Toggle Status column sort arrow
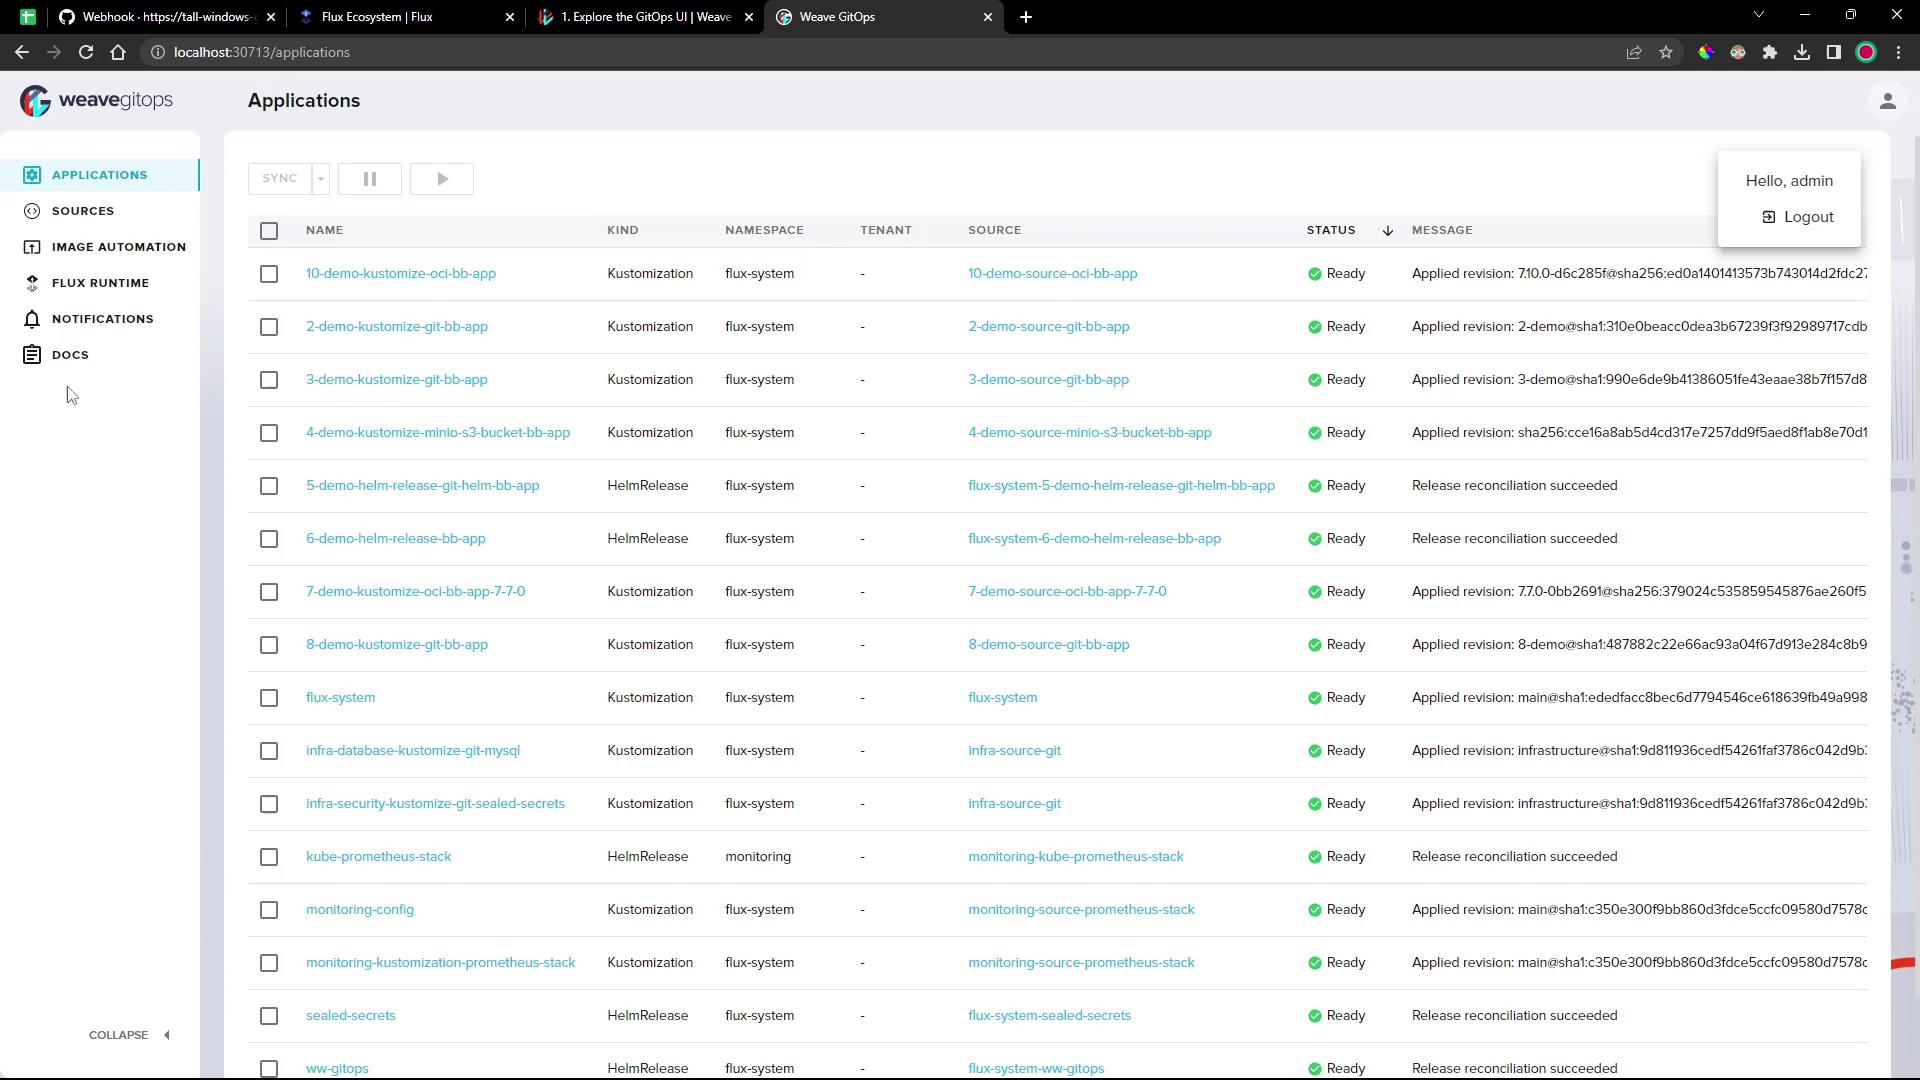This screenshot has height=1080, width=1920. tap(1387, 231)
